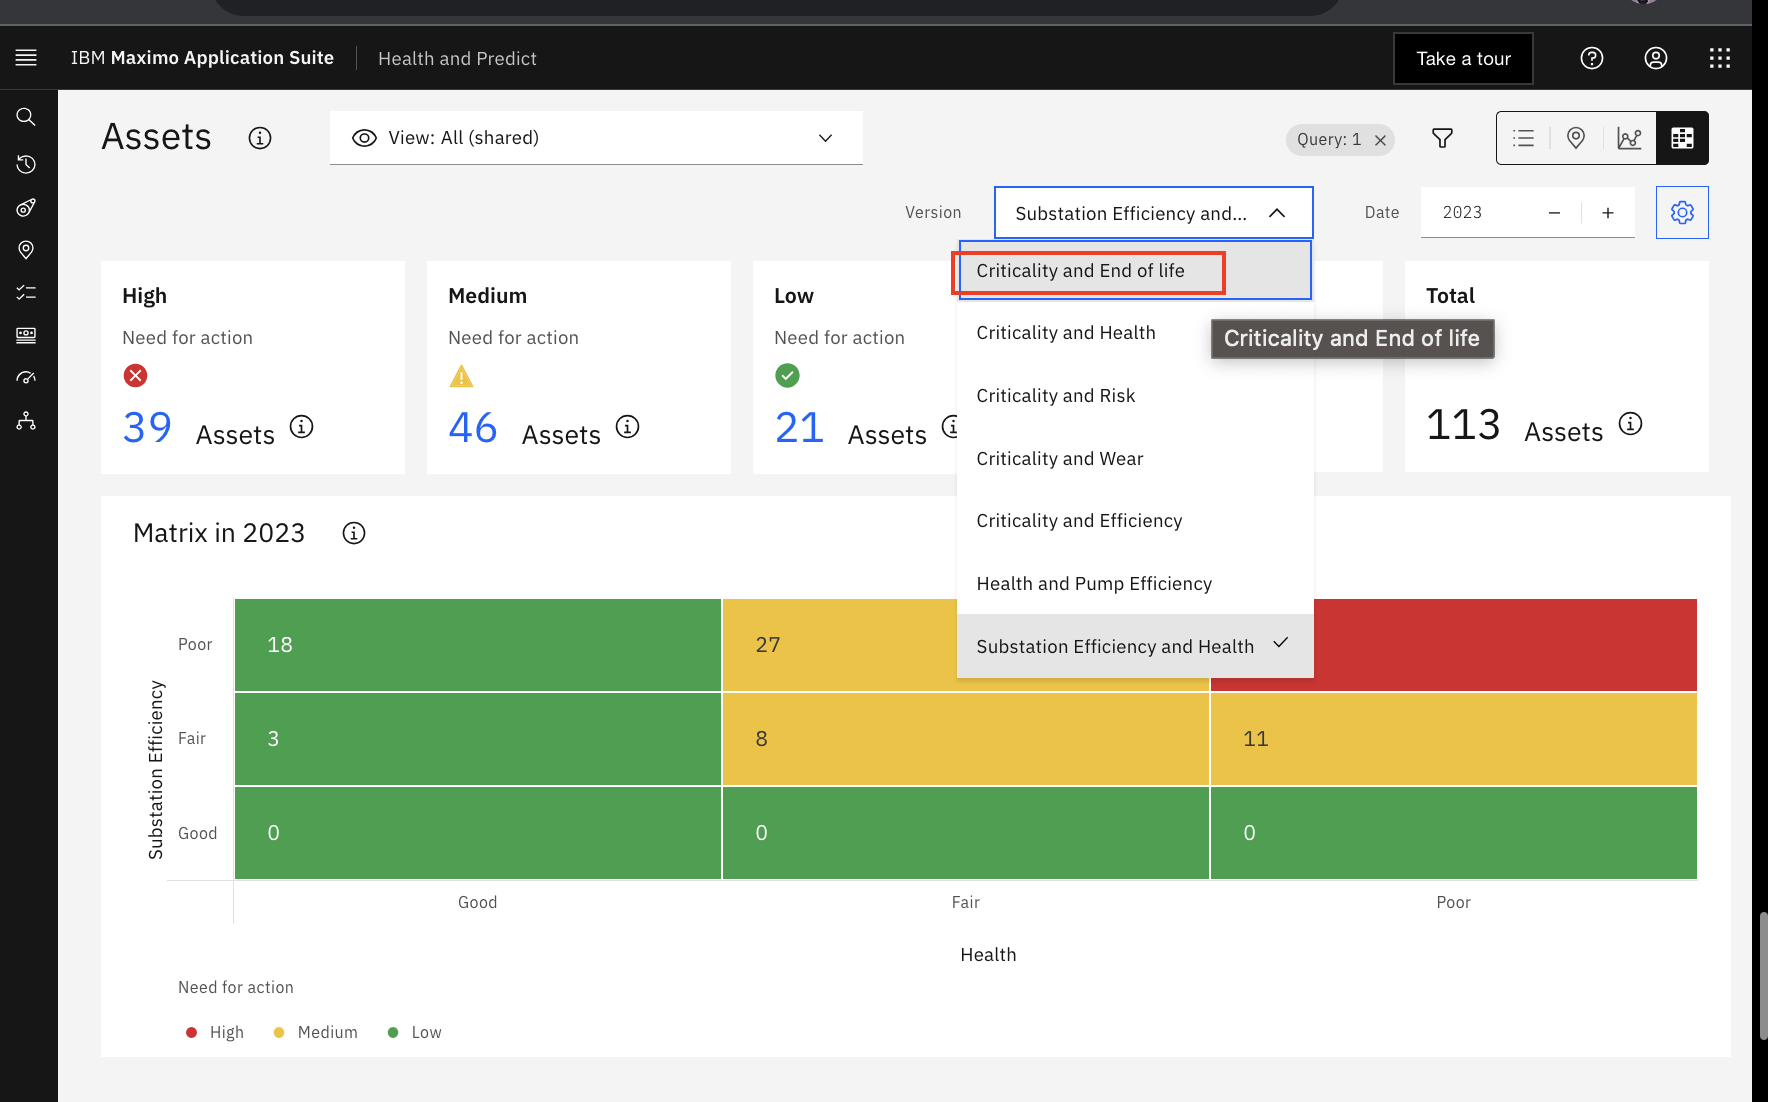Open the user profile icon
This screenshot has height=1102, width=1768.
[x=1656, y=58]
